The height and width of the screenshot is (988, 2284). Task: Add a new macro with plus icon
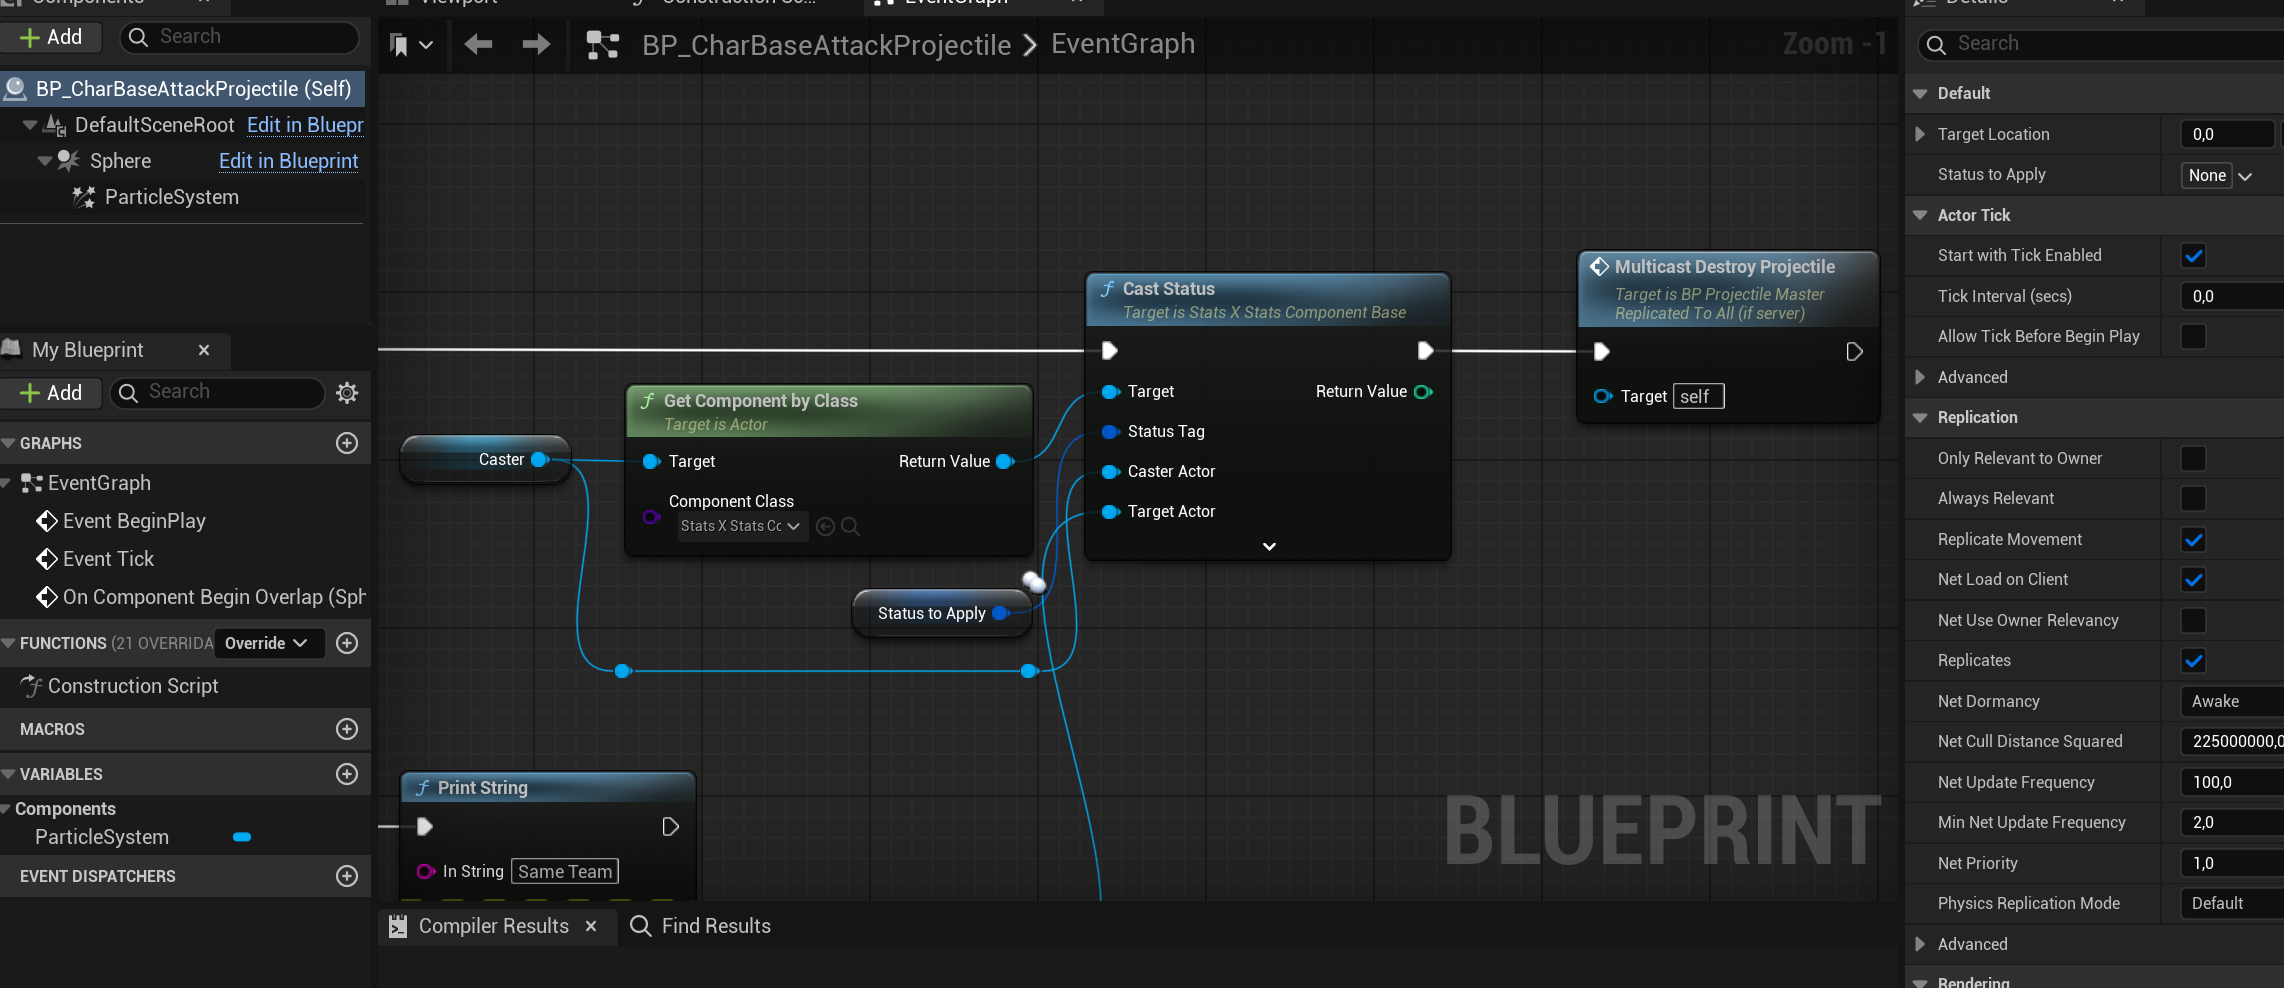pos(347,729)
